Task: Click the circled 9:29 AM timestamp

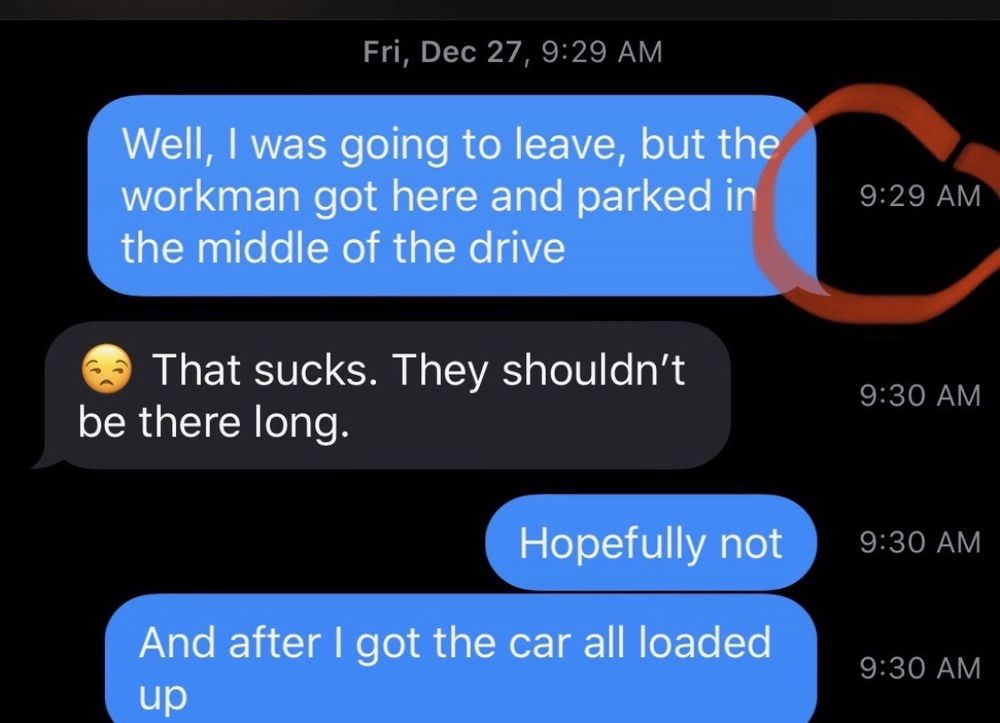Action: [x=920, y=196]
